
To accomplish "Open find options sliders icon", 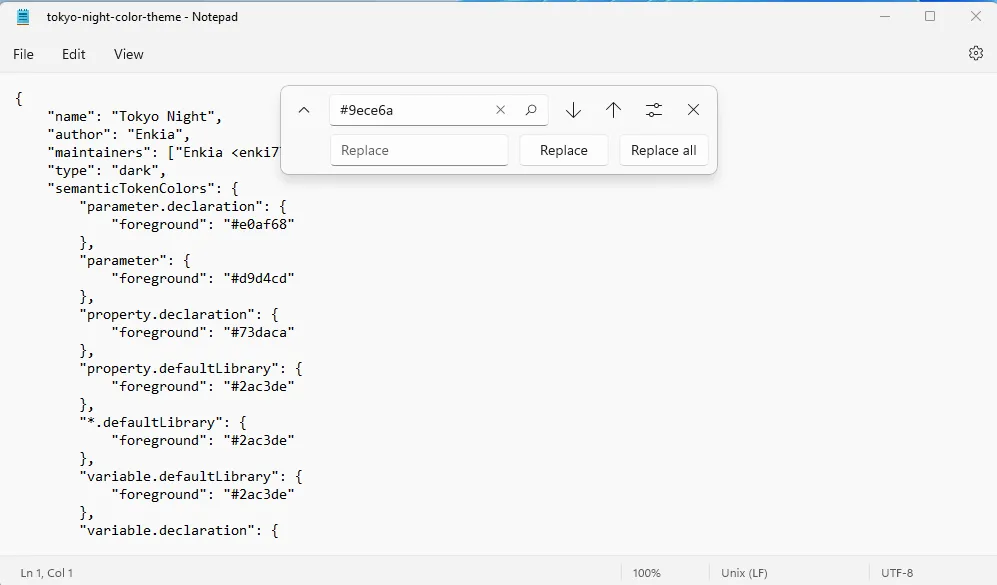I will pos(654,110).
